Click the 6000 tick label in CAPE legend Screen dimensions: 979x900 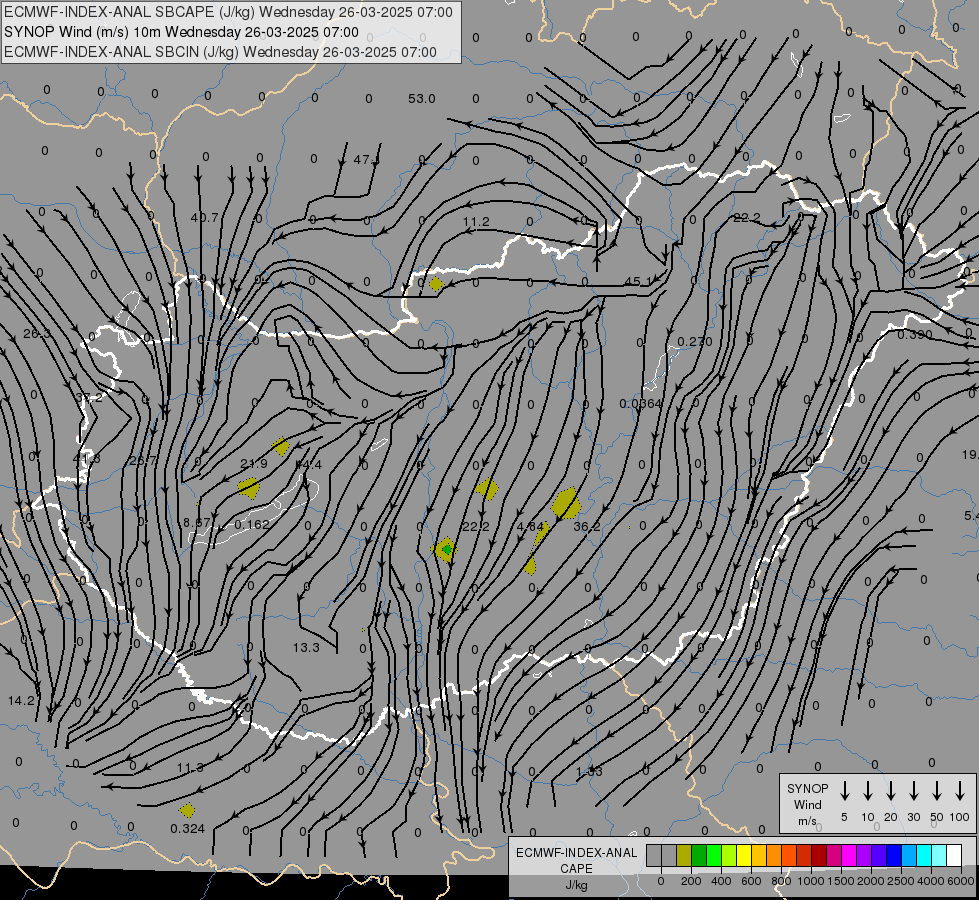962,881
